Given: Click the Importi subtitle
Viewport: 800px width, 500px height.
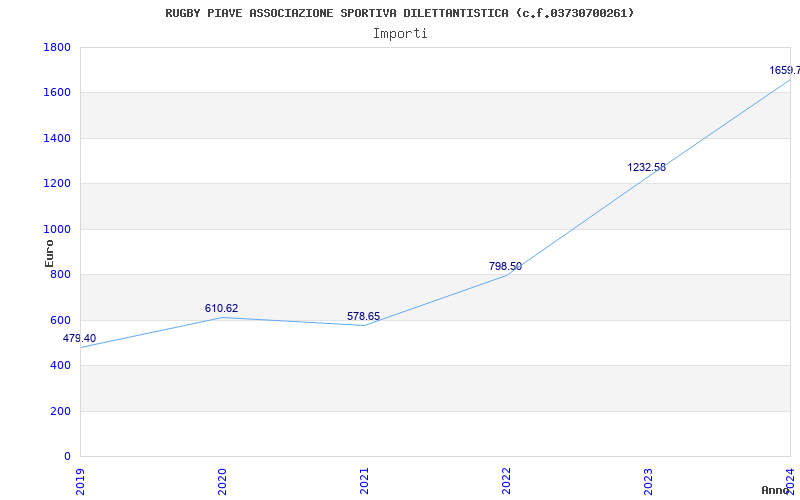Looking at the screenshot, I should point(400,34).
